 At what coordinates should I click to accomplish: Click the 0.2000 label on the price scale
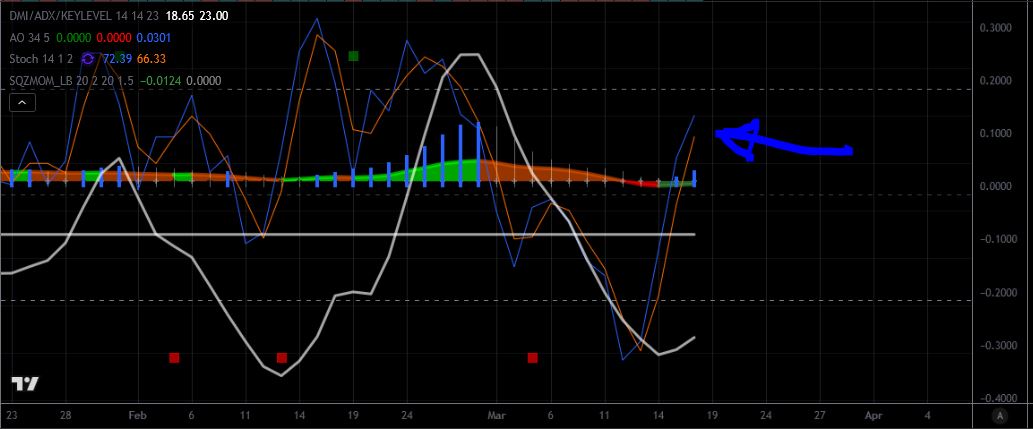(995, 80)
